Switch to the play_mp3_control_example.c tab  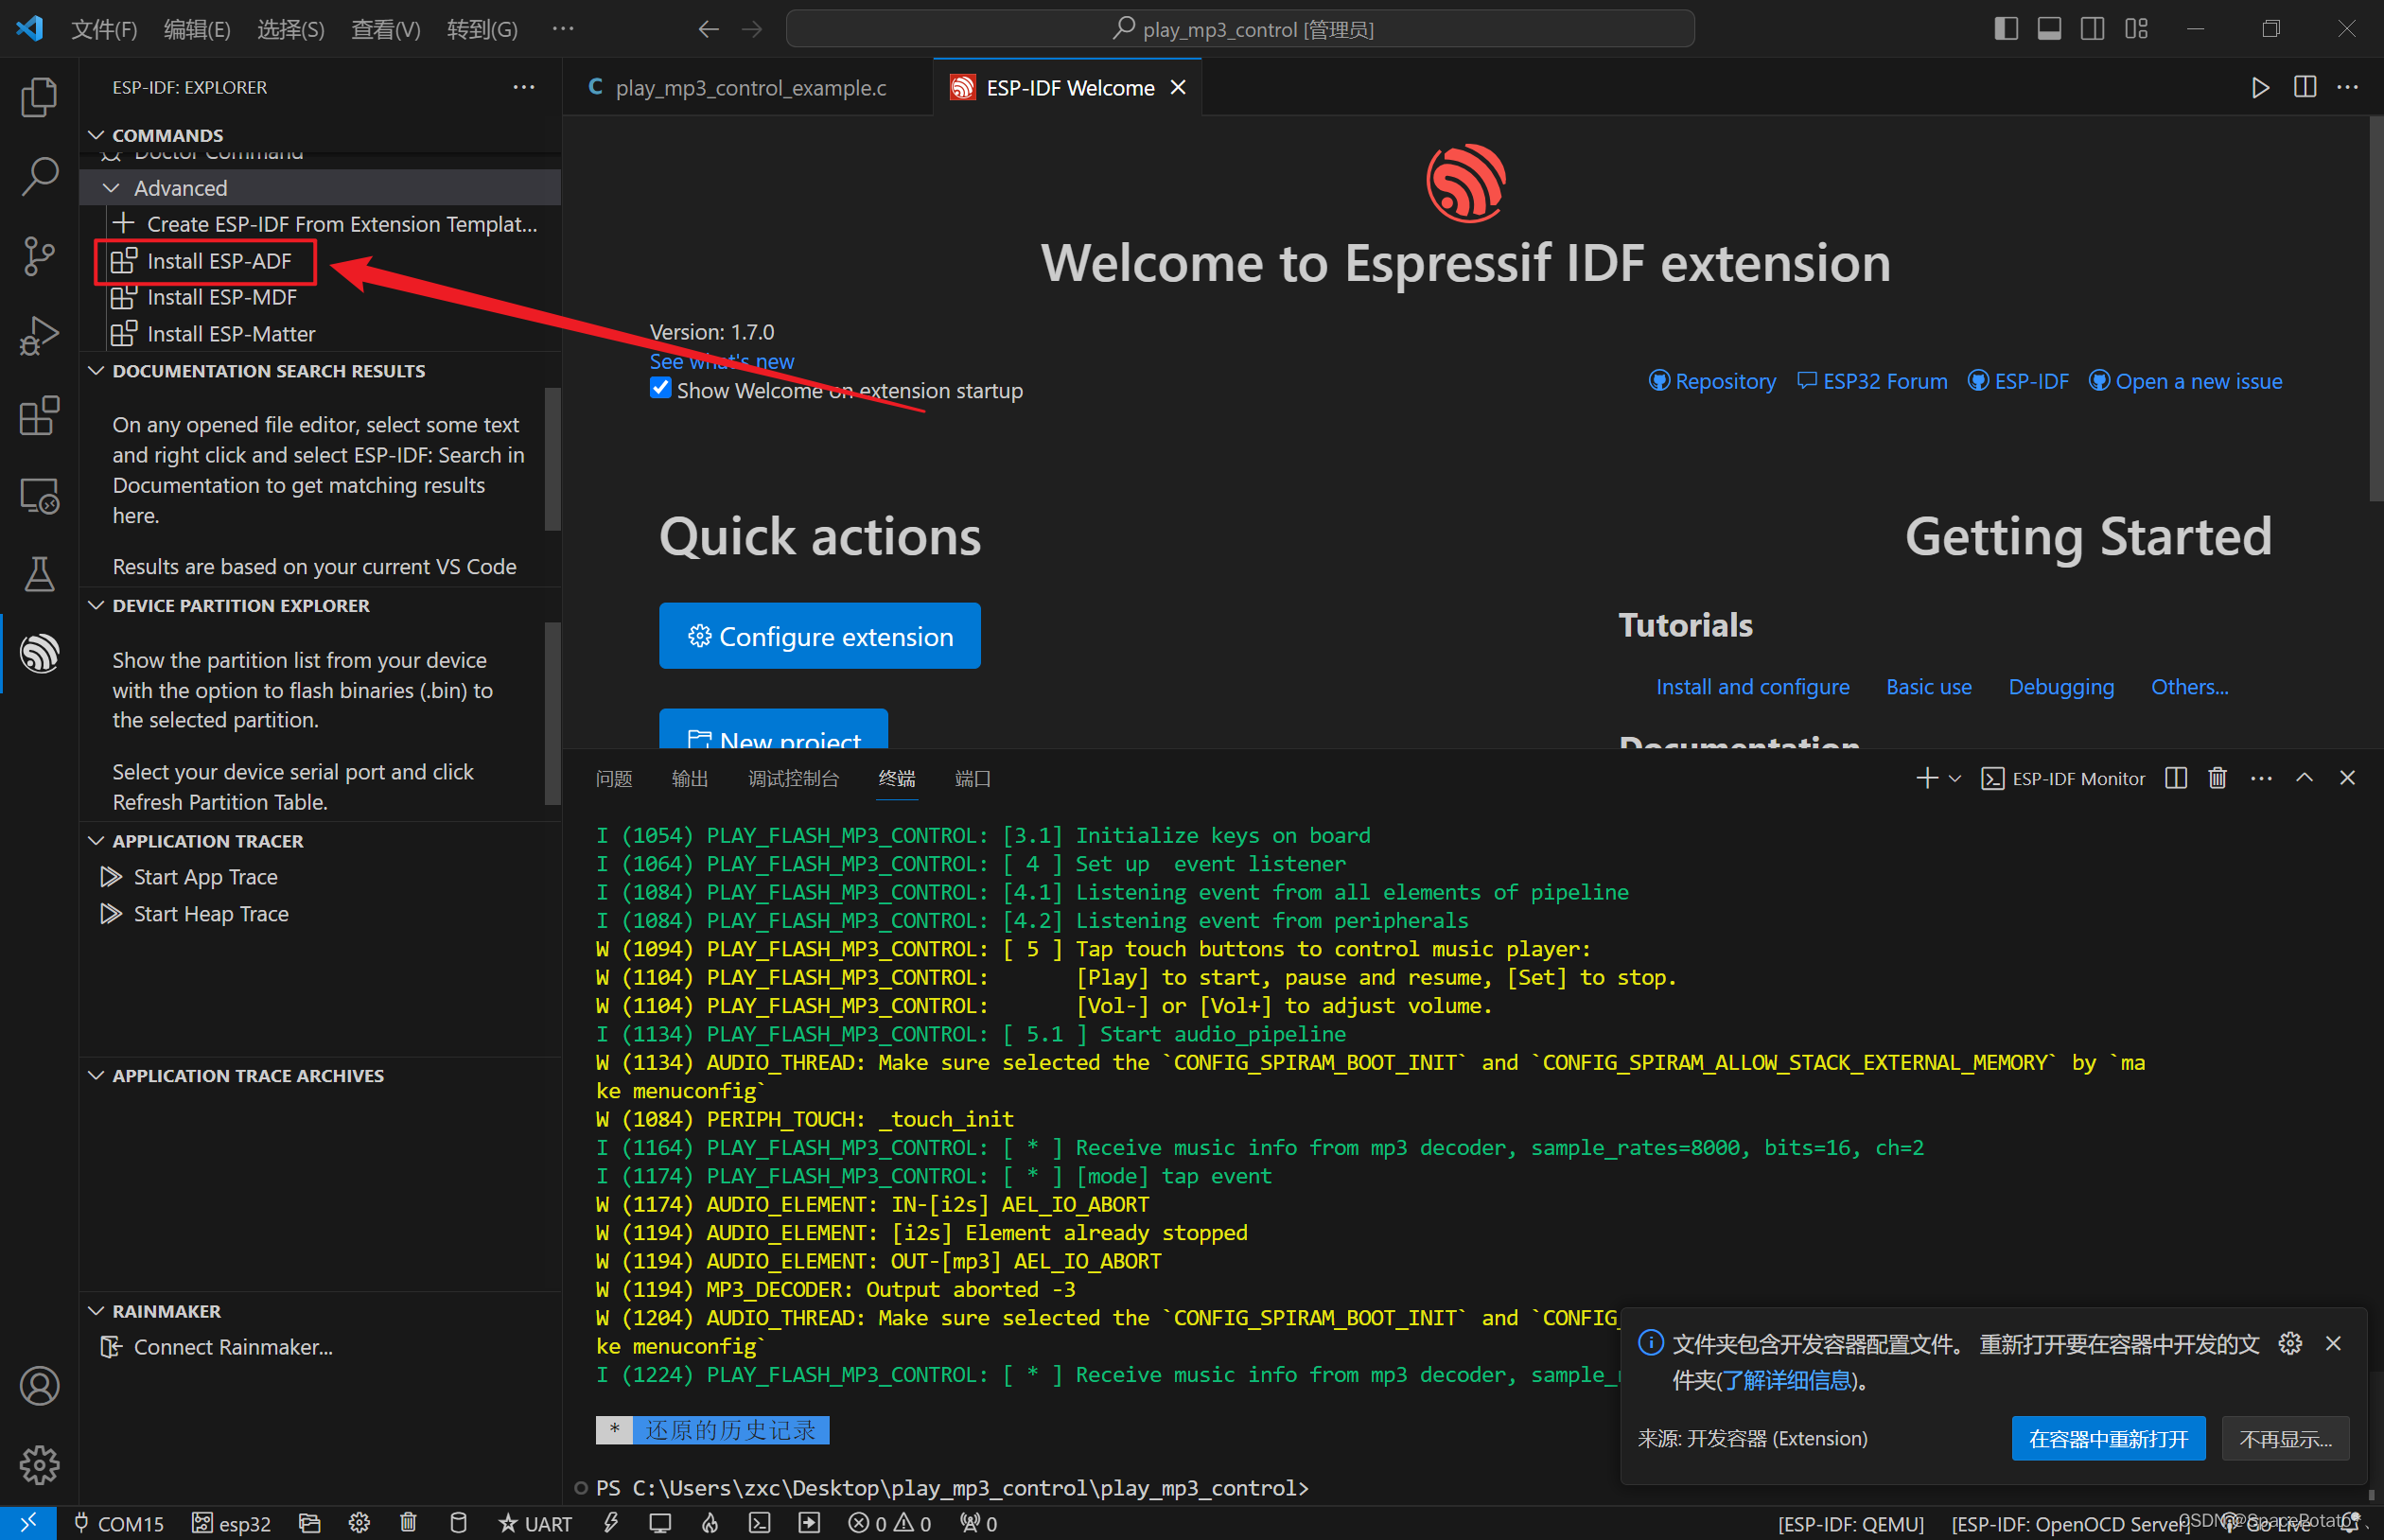tap(748, 87)
